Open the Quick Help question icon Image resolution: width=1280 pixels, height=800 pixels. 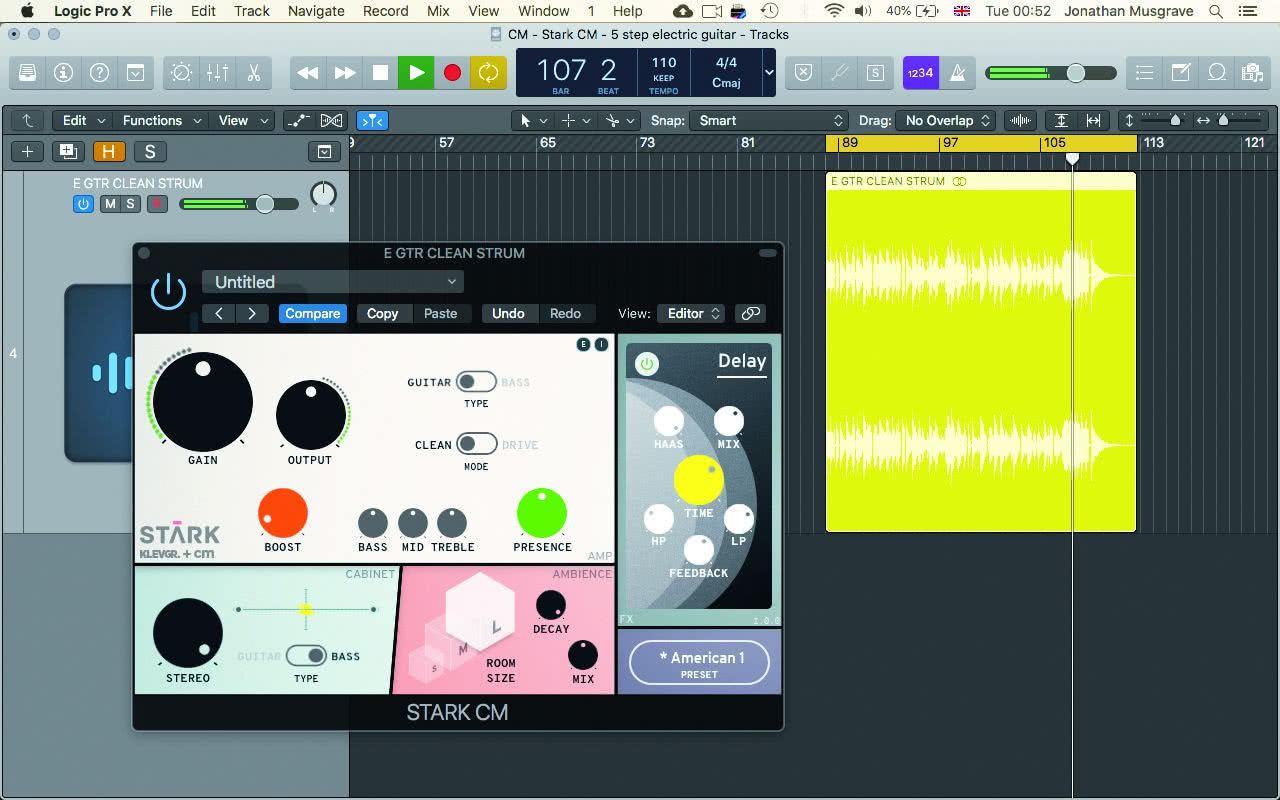(99, 73)
